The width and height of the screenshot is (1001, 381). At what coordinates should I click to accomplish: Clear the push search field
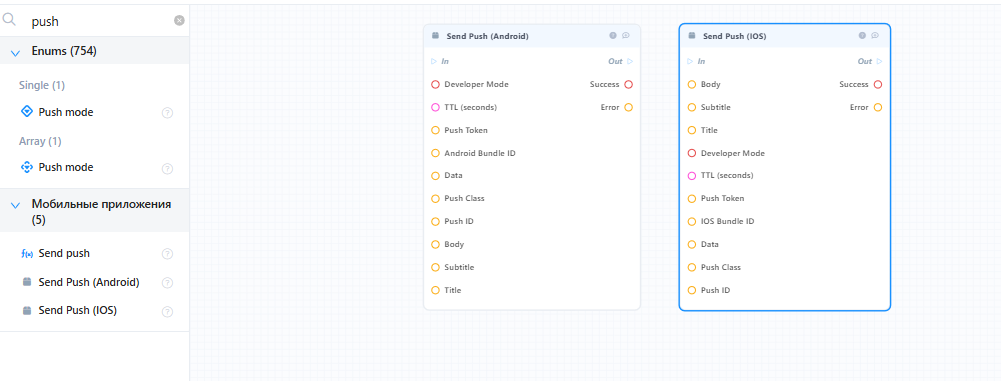pos(179,20)
